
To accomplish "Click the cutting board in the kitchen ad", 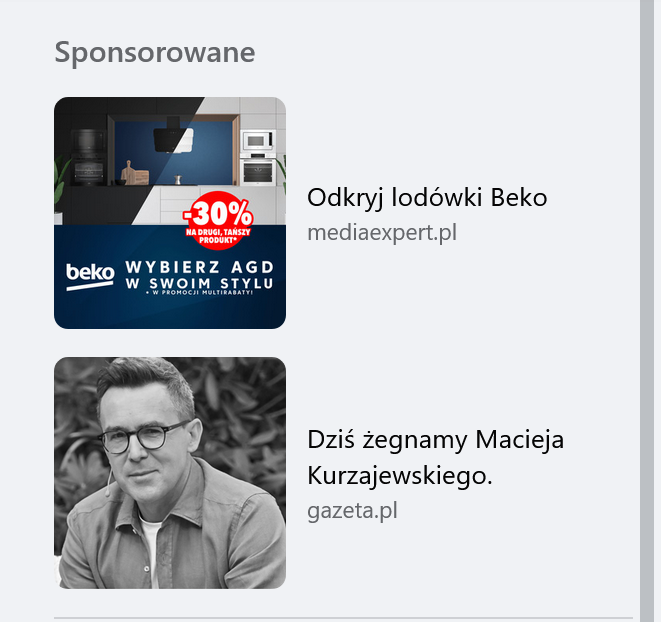I will click(135, 173).
